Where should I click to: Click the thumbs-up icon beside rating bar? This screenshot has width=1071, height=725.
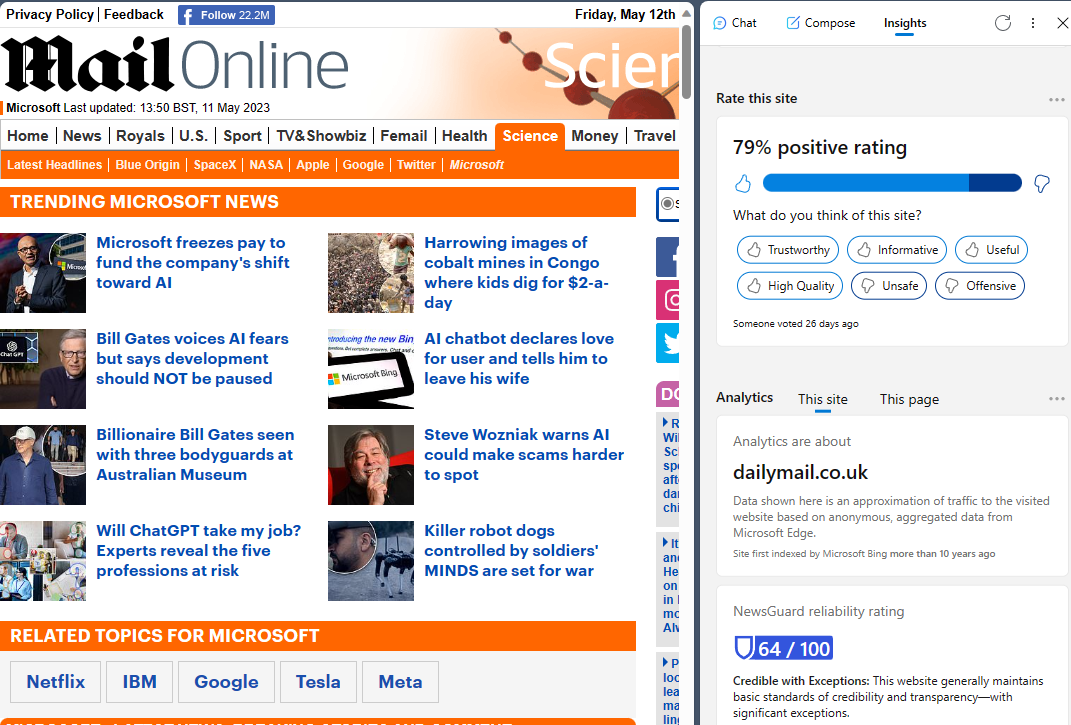tap(743, 183)
